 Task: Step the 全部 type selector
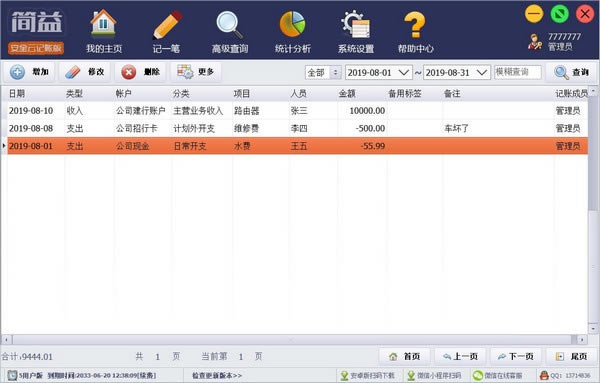click(336, 72)
